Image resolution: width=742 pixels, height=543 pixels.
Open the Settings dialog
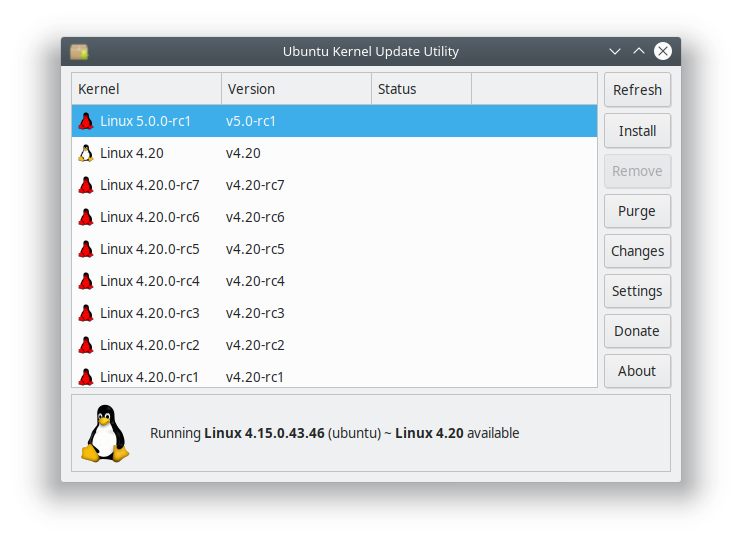coord(637,291)
